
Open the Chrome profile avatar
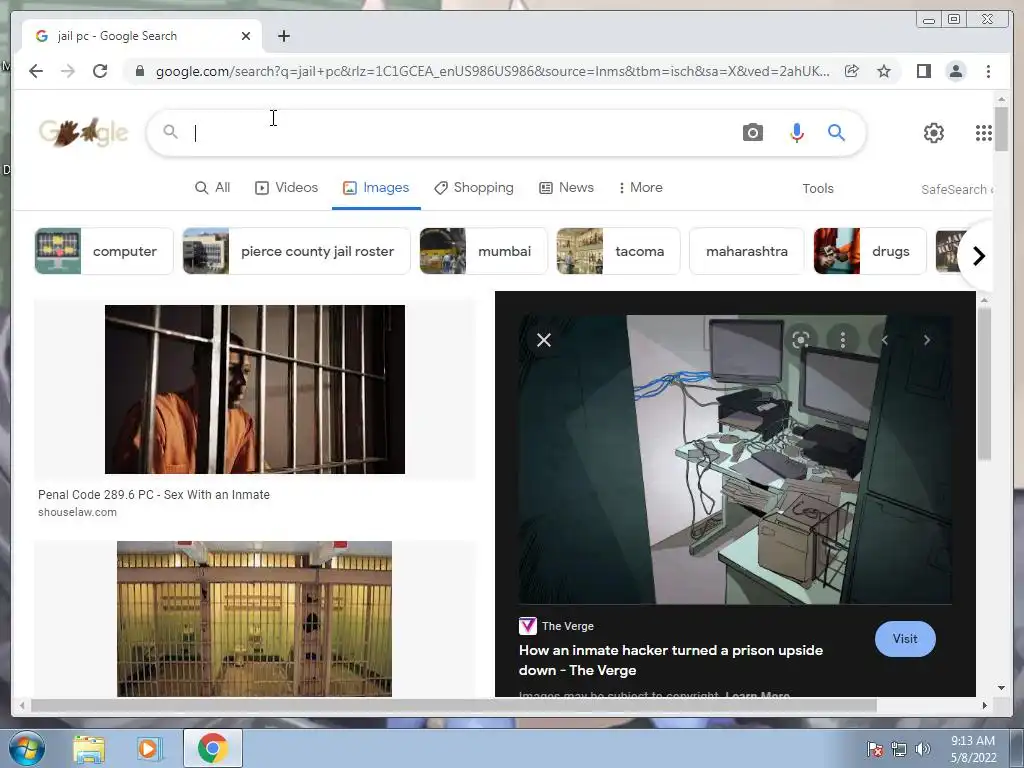point(956,71)
